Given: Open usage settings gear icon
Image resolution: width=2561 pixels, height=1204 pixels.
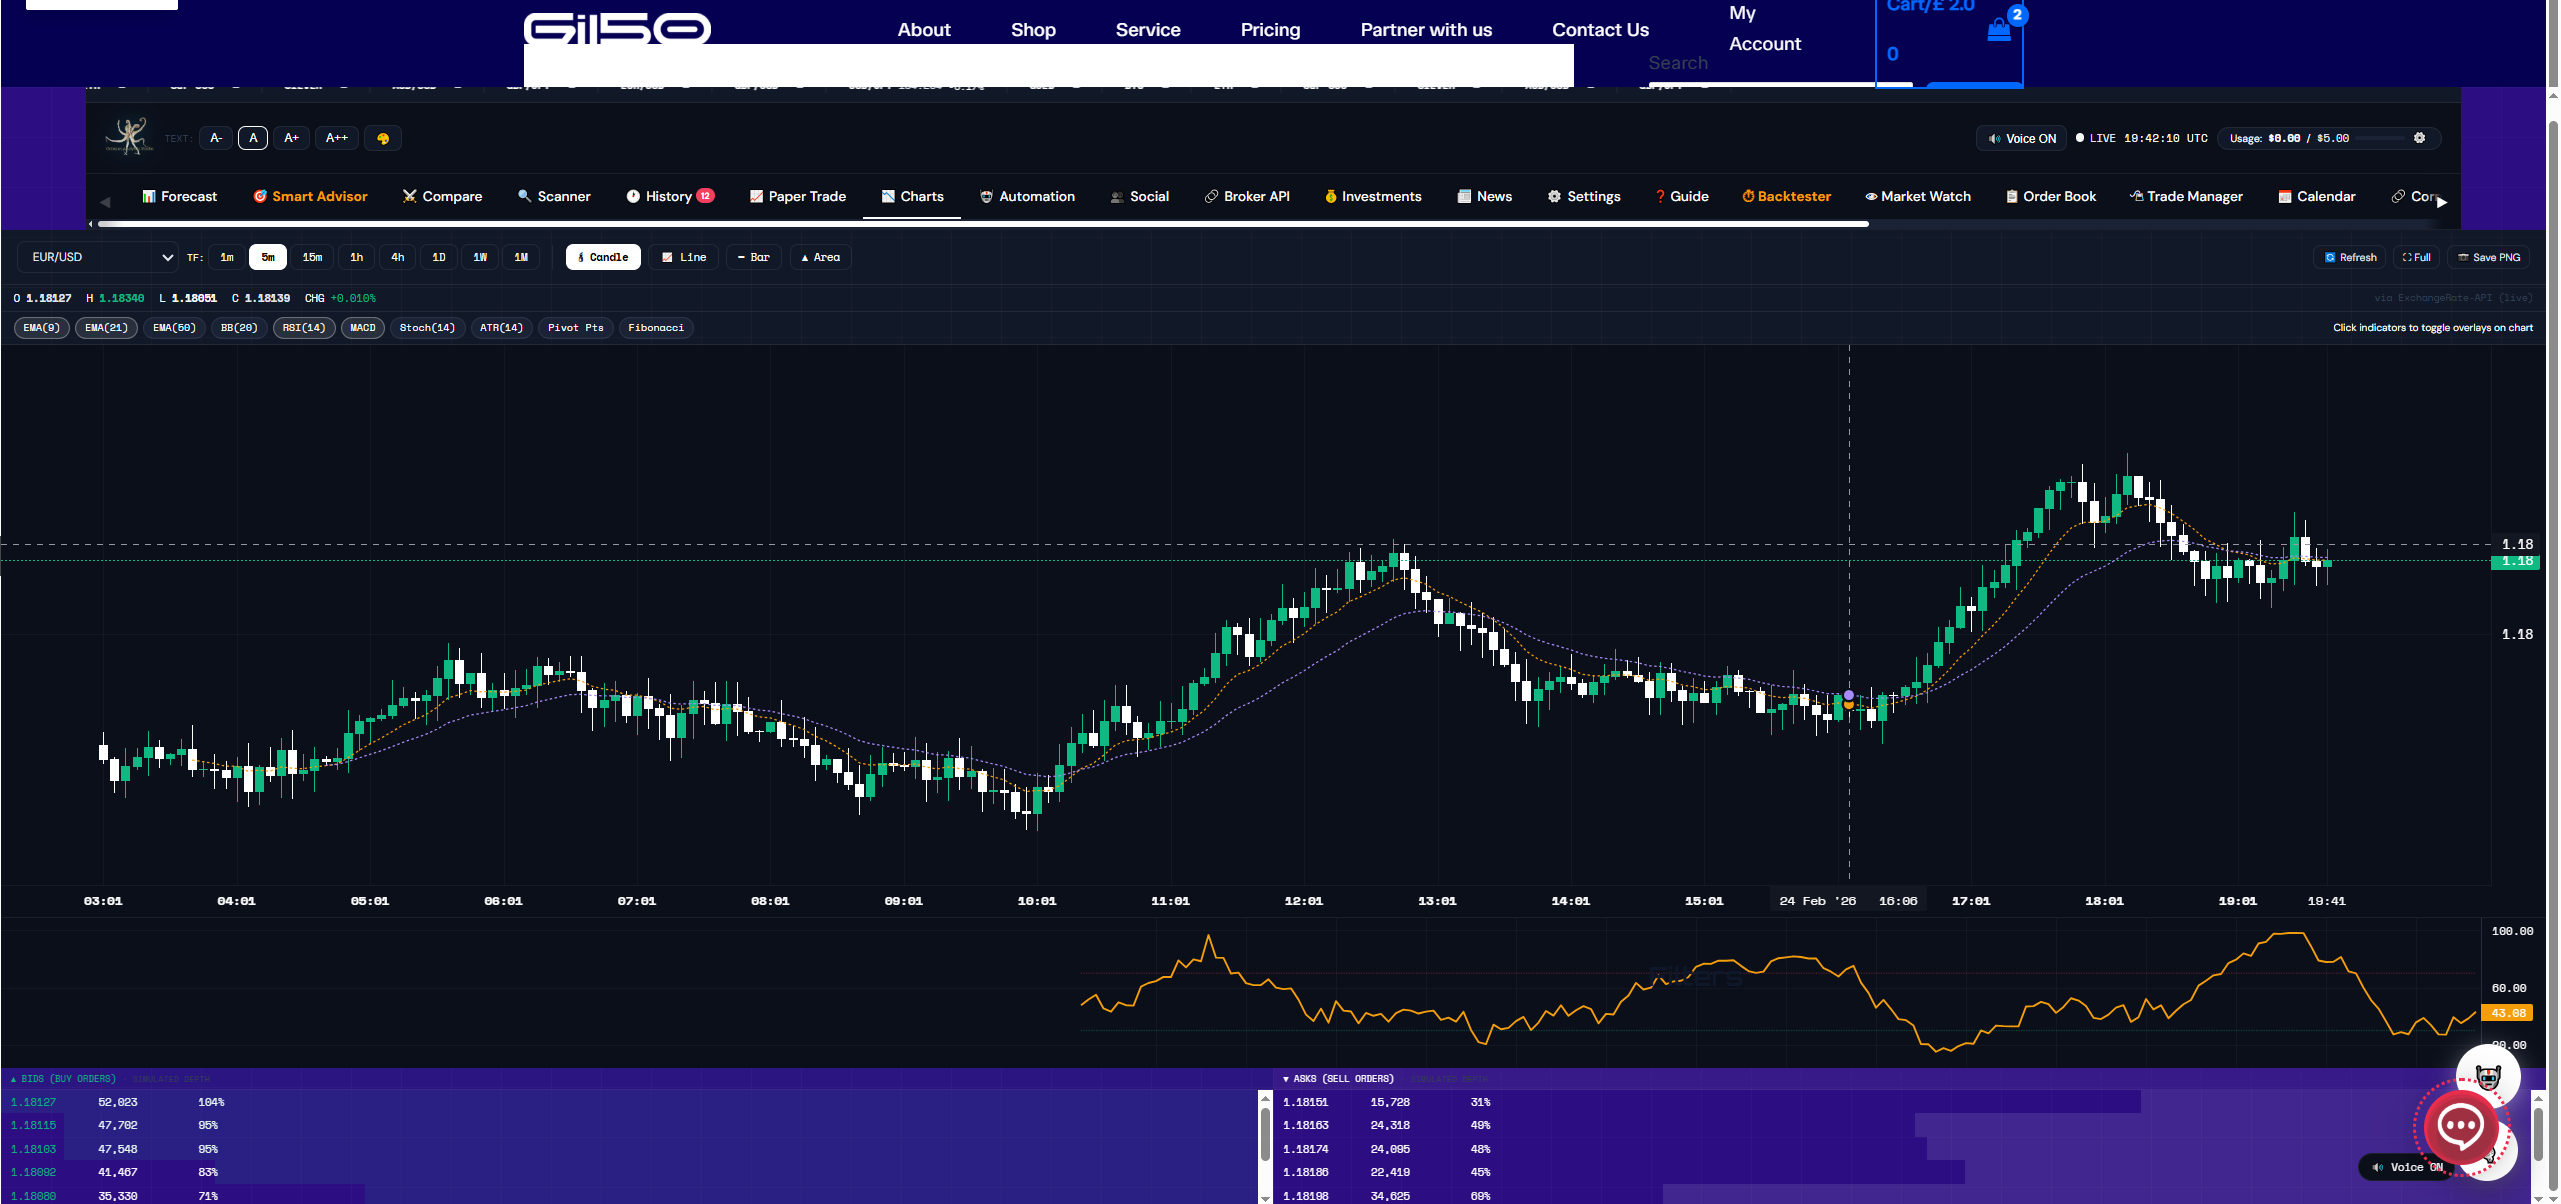Looking at the screenshot, I should point(2419,138).
